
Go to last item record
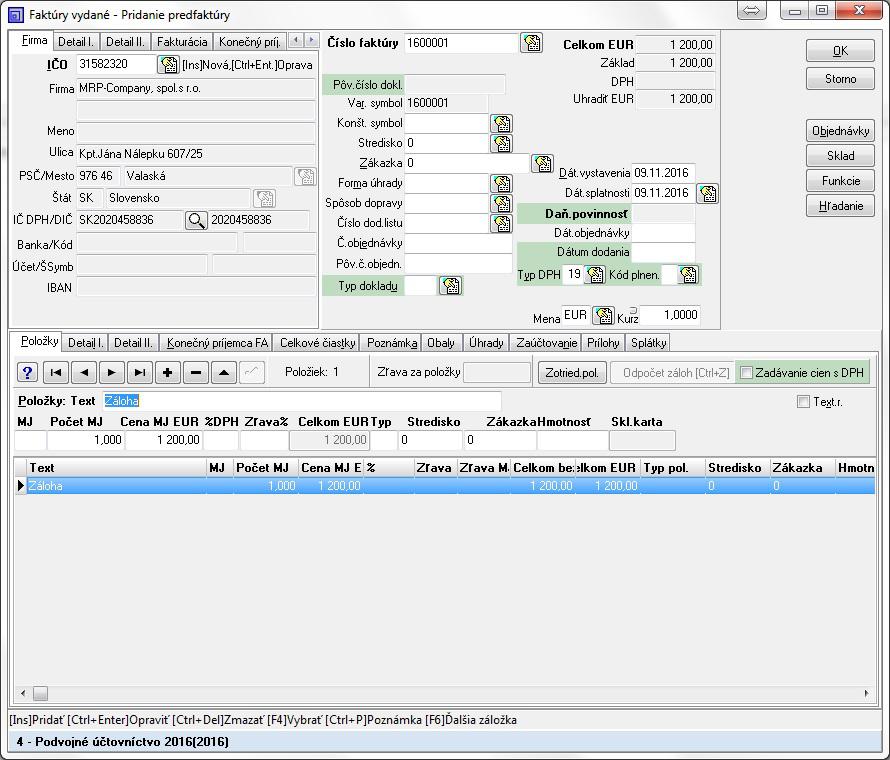click(x=140, y=372)
